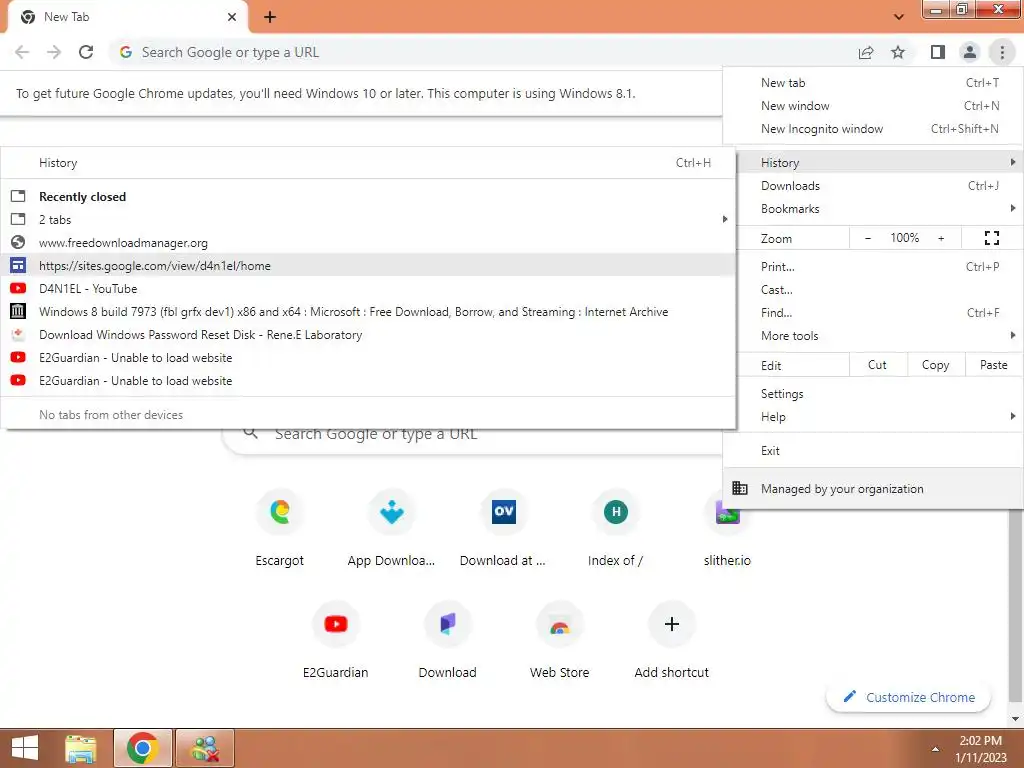Choose New tab from Chrome menu
The height and width of the screenshot is (768, 1024).
873,82
